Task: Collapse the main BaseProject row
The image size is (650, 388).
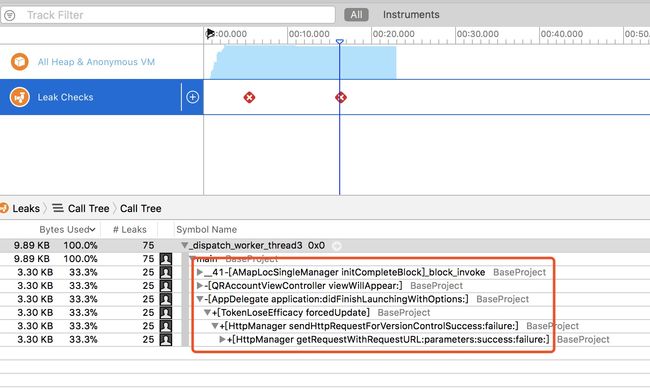Action: 192,259
